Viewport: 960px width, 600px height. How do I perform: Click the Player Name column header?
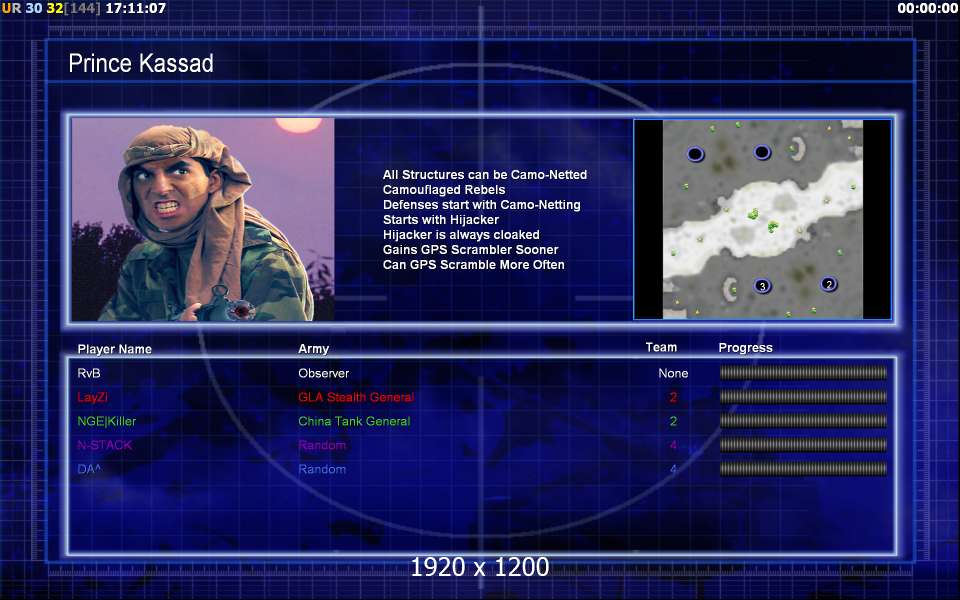[114, 349]
